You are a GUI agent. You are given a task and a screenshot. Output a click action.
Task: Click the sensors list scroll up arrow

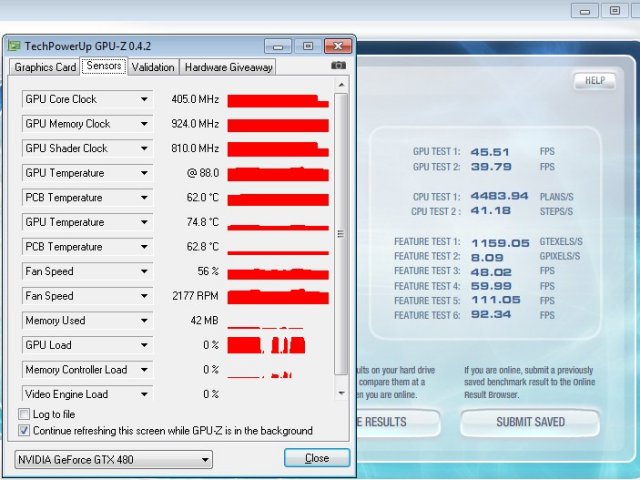pos(341,85)
